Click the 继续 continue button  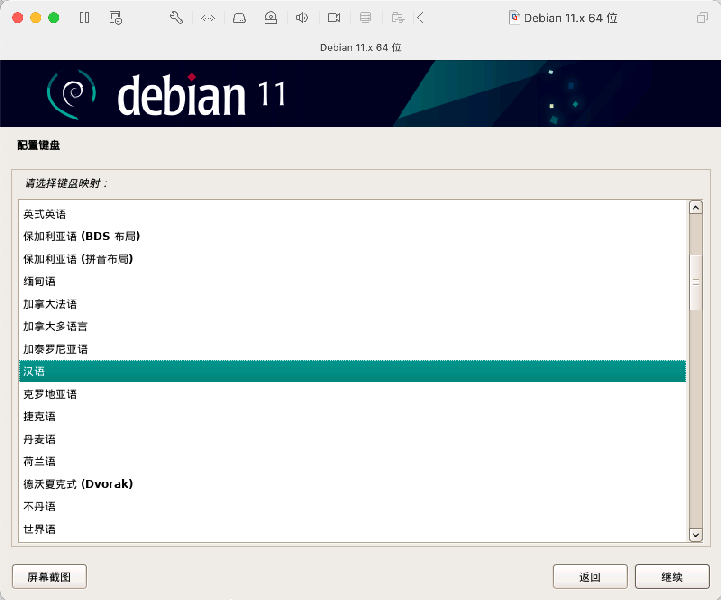click(x=672, y=577)
